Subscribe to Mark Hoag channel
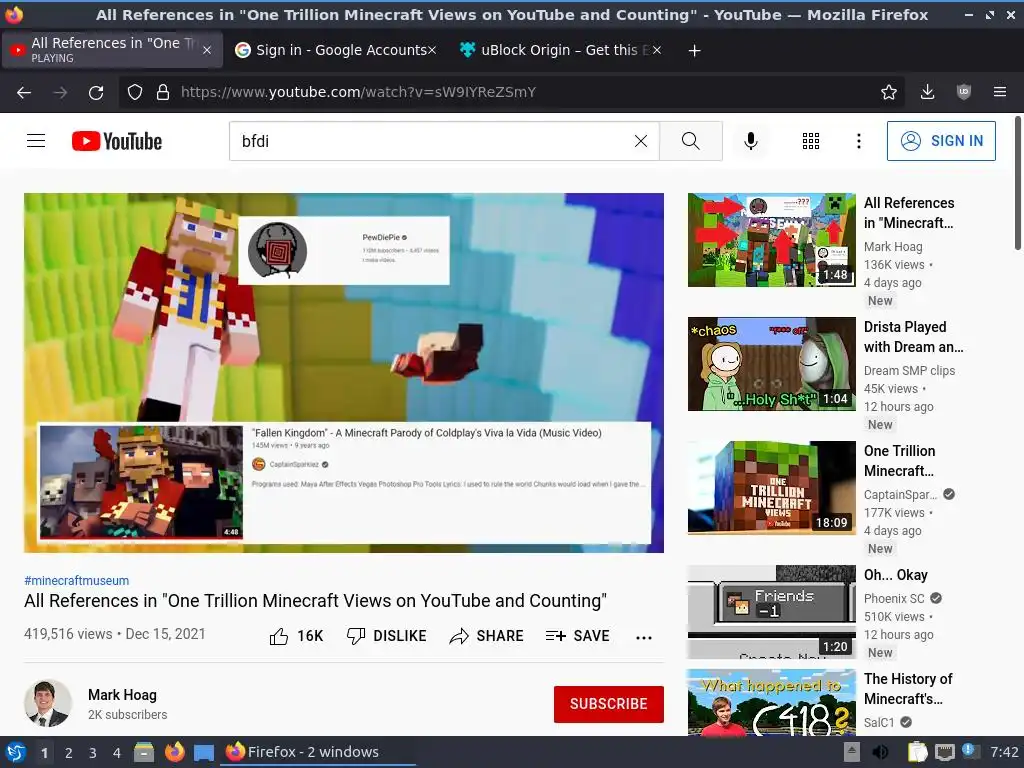The width and height of the screenshot is (1024, 768). 609,704
